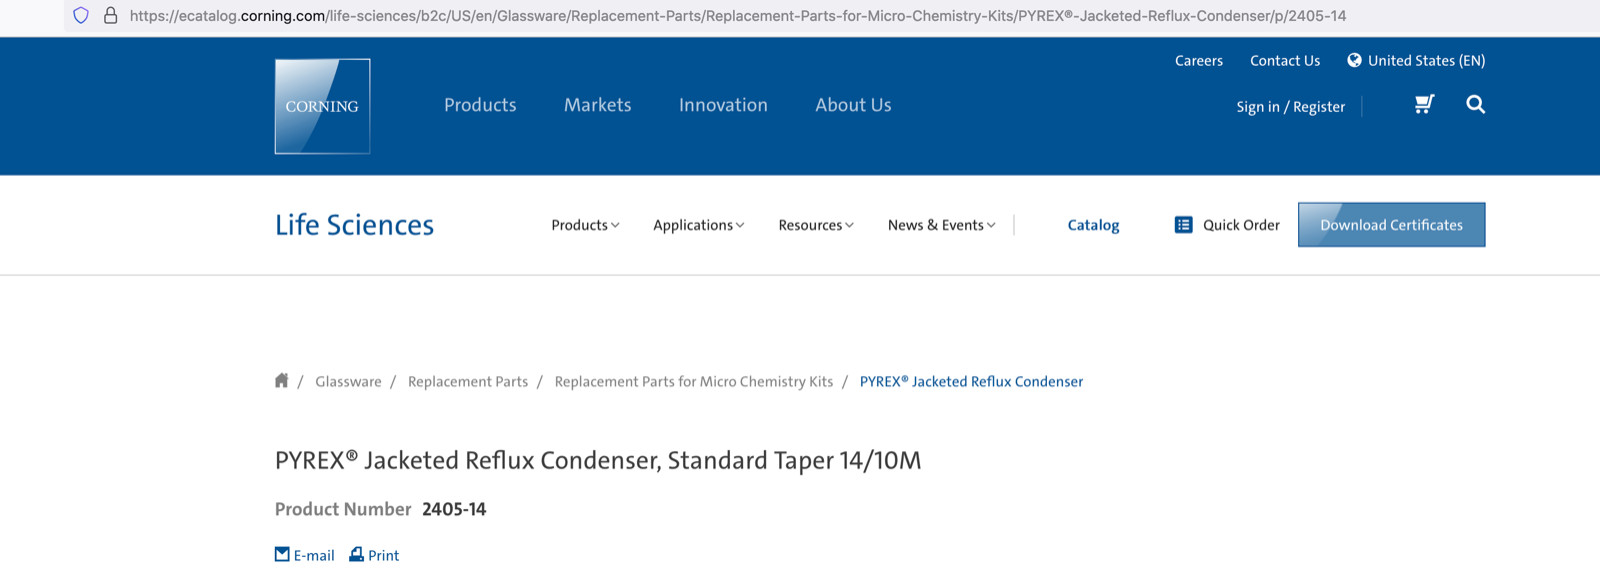Click the Print link text

[x=383, y=555]
